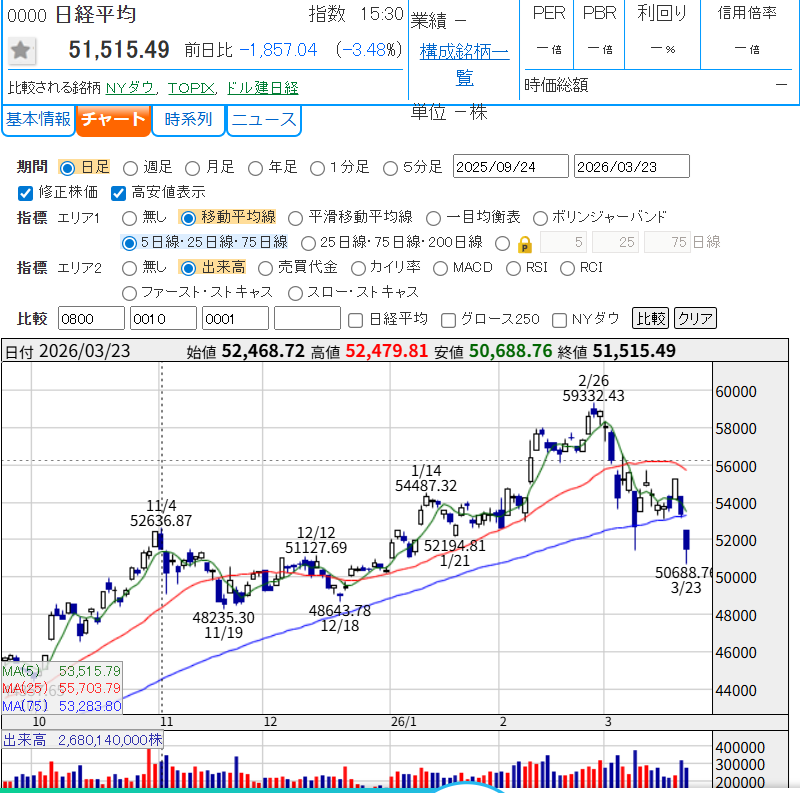Open the 構成銘柄一覧 link

point(464,64)
